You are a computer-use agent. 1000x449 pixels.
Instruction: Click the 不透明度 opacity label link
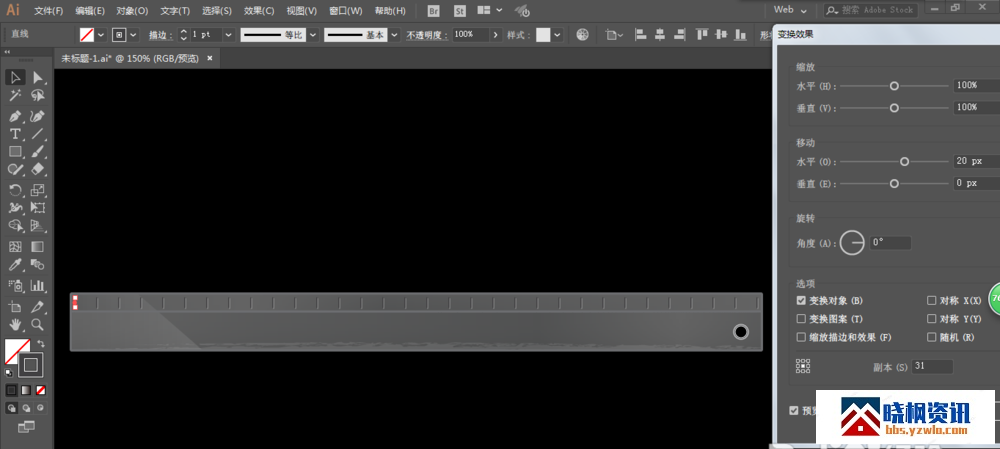(427, 34)
